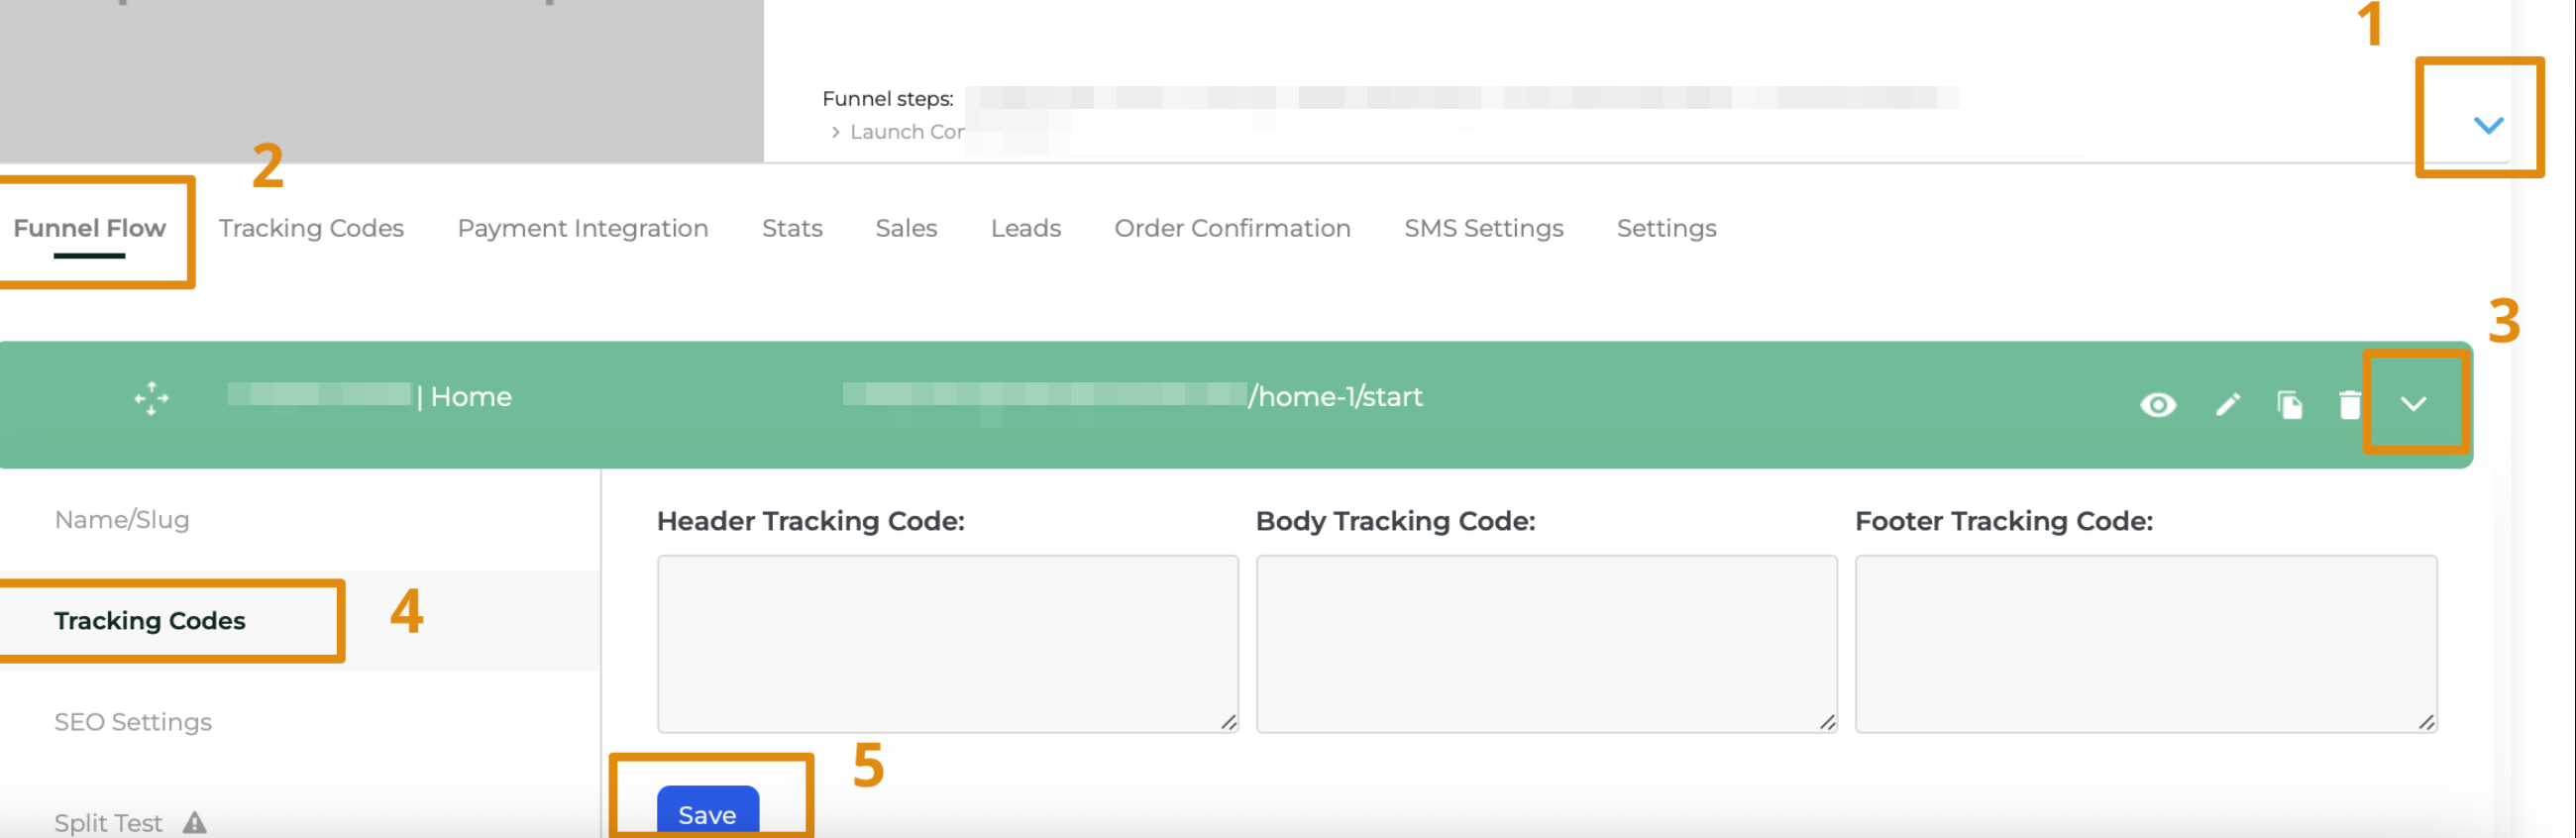Select Name/Slug in the sidebar
Viewport: 2576px width, 838px height.
123,519
